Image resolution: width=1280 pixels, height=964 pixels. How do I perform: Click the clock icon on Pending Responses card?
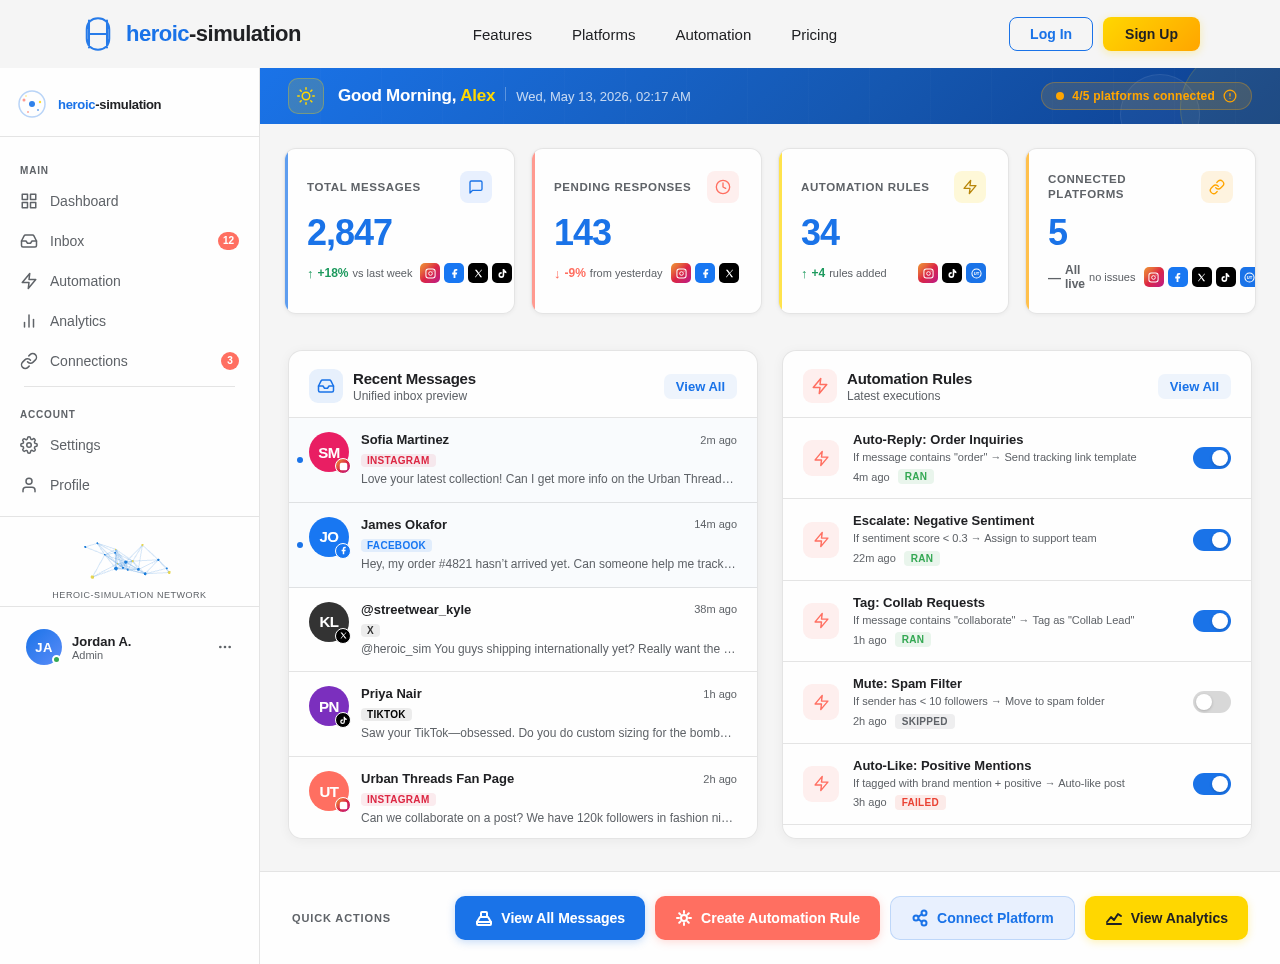pyautogui.click(x=723, y=187)
